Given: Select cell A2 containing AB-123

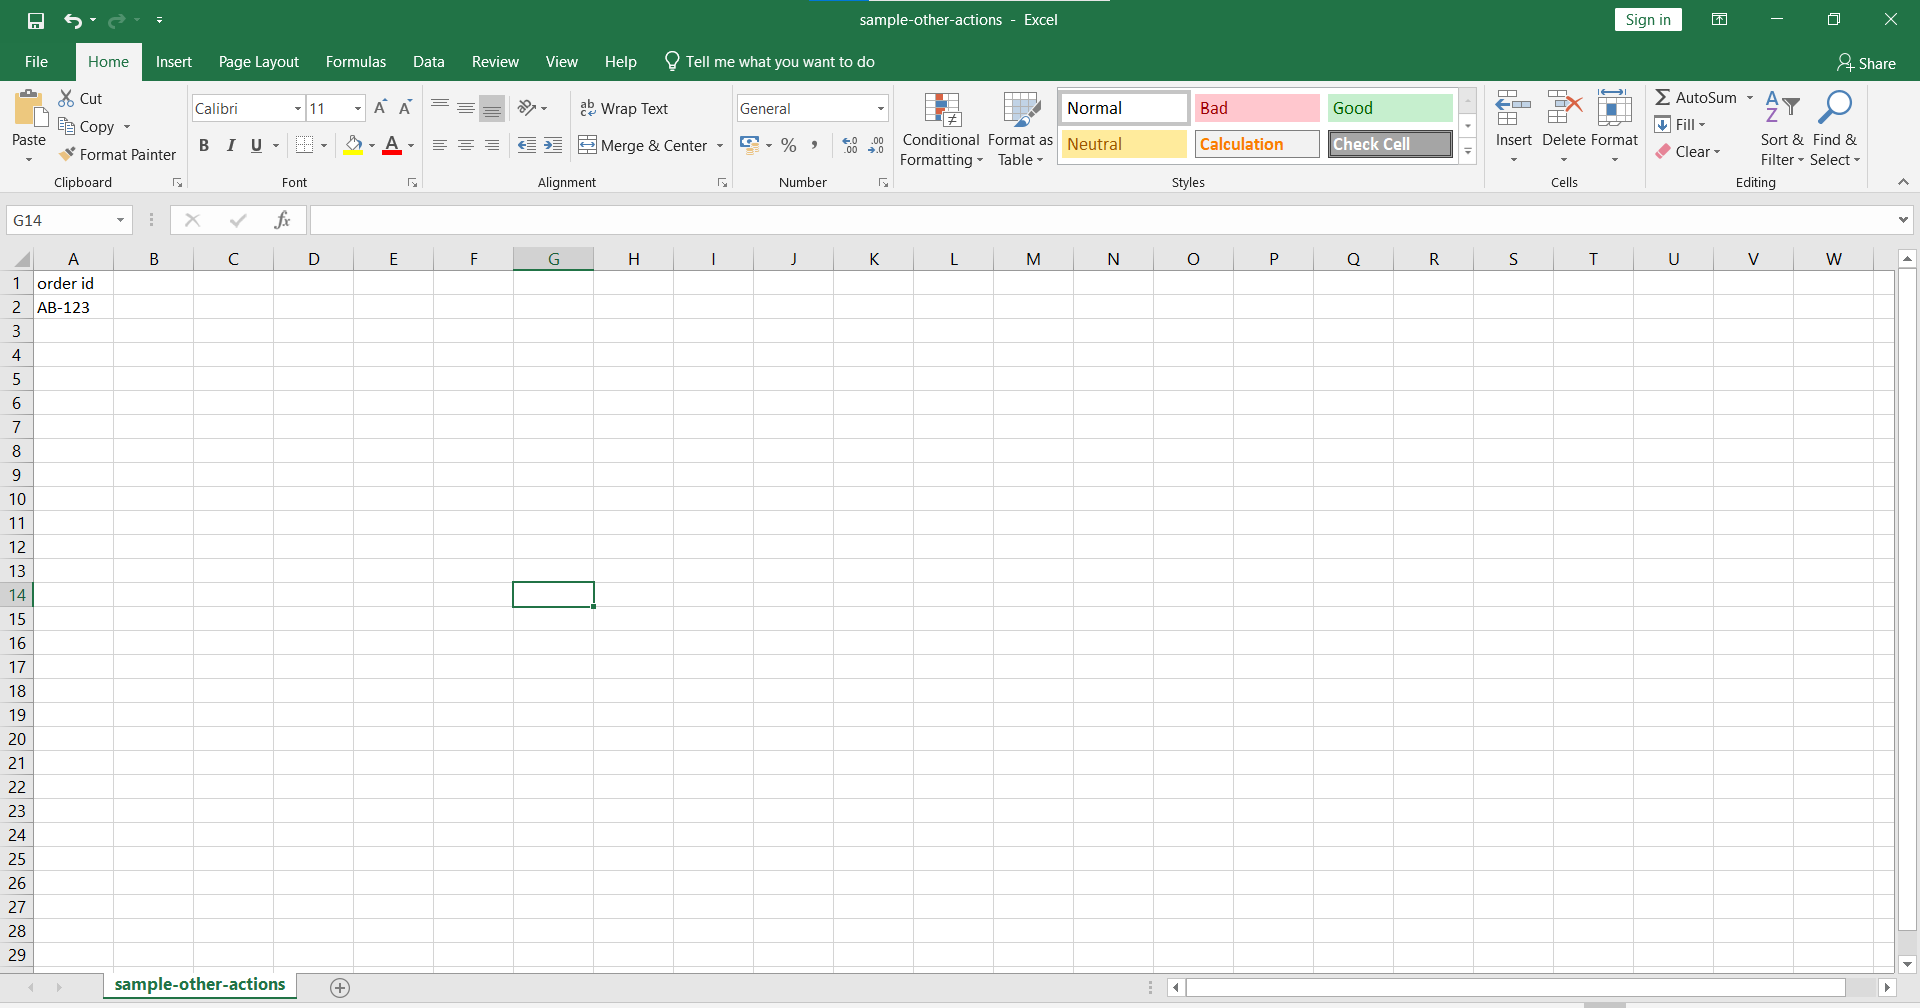Looking at the screenshot, I should click(x=73, y=307).
